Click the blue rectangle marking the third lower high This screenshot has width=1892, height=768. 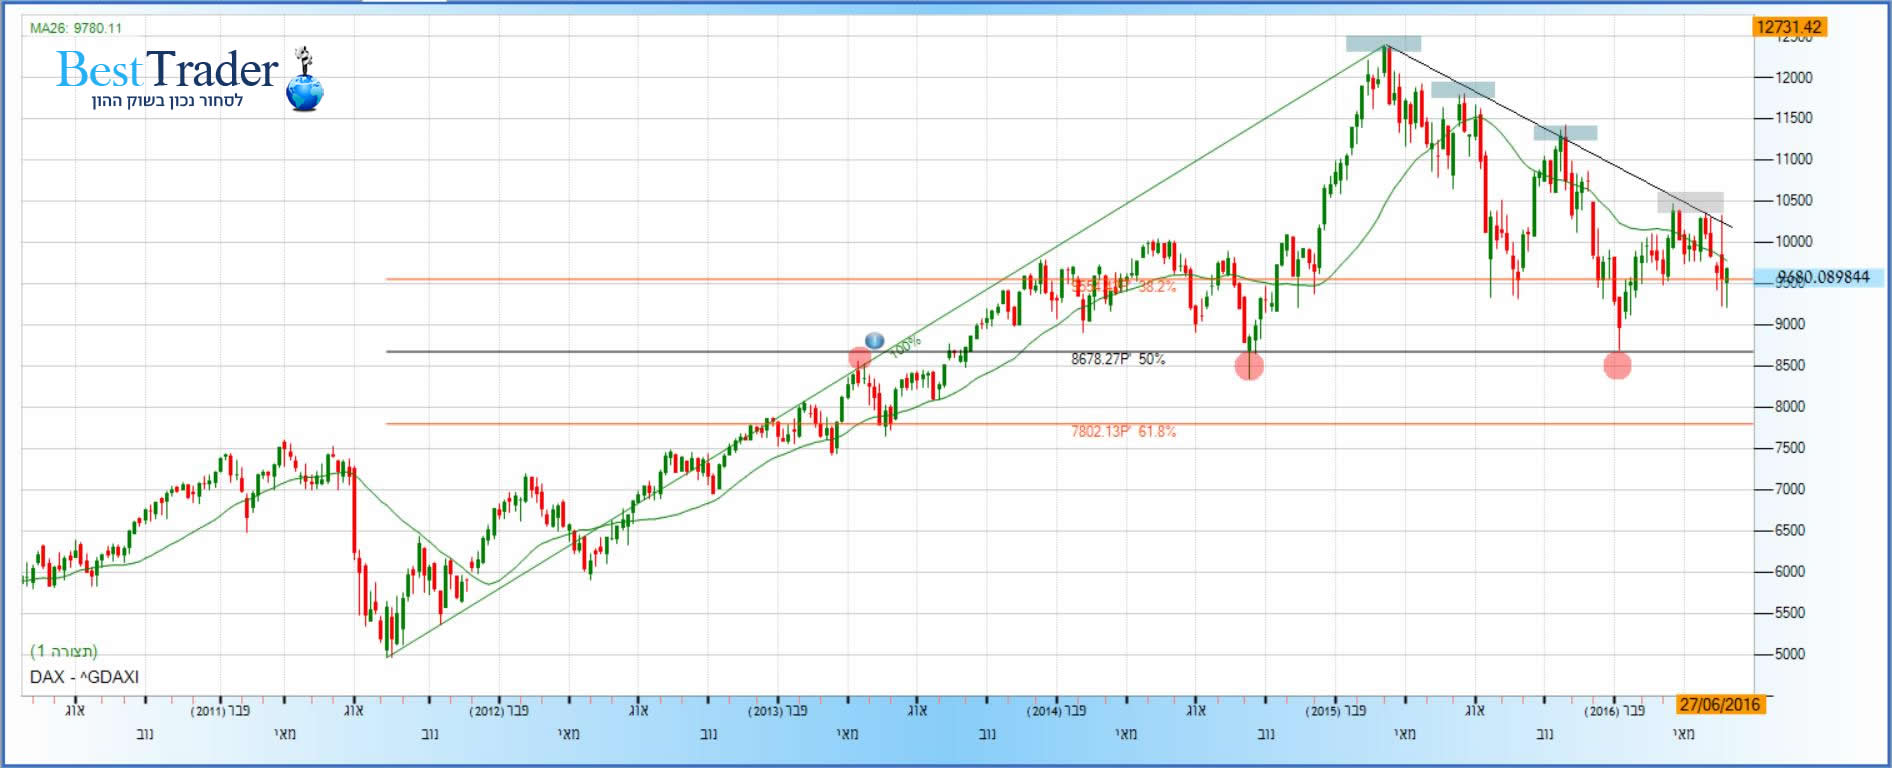(1565, 133)
